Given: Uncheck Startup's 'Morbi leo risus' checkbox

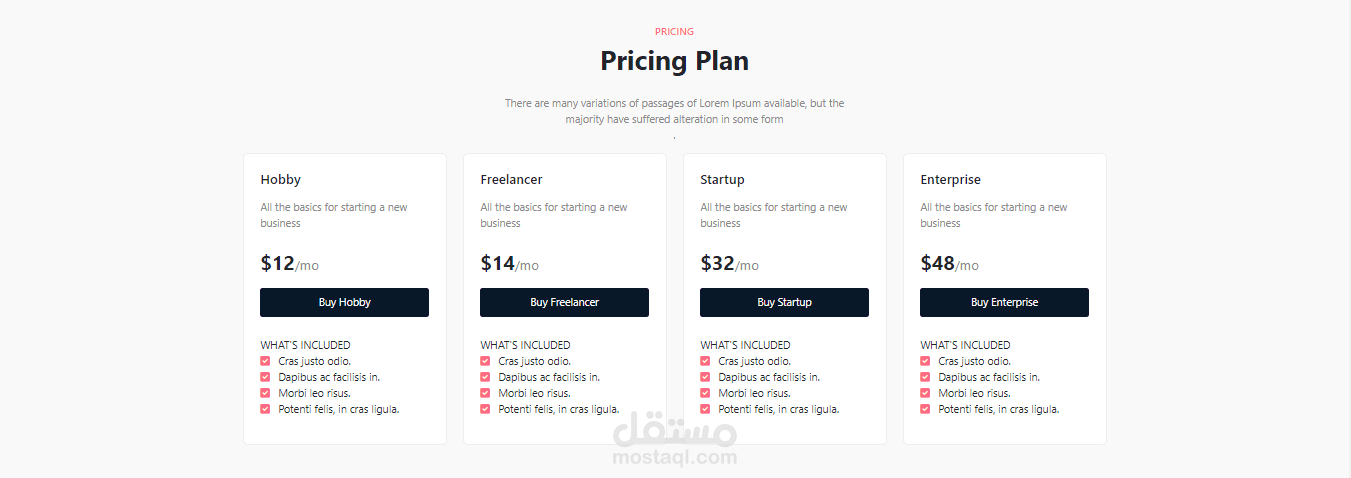Looking at the screenshot, I should pos(705,393).
